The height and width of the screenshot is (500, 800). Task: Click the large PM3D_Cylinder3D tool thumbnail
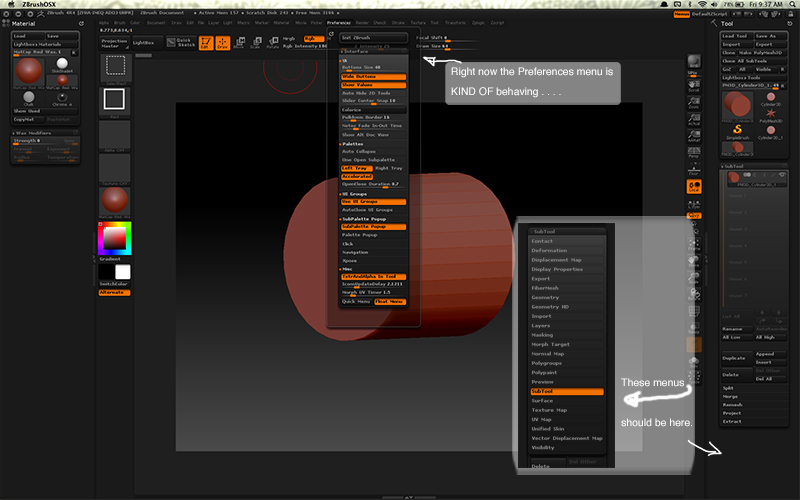click(737, 107)
